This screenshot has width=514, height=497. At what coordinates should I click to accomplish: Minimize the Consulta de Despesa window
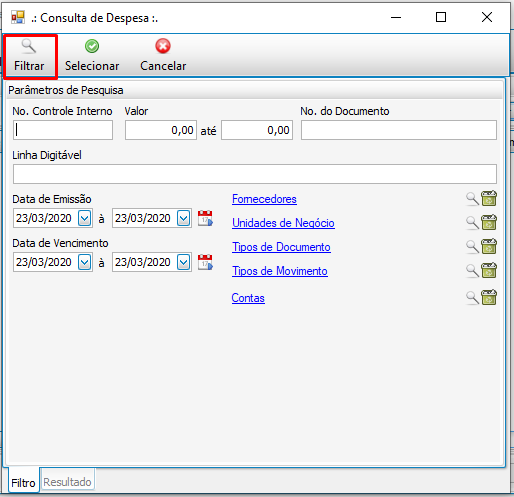[396, 17]
